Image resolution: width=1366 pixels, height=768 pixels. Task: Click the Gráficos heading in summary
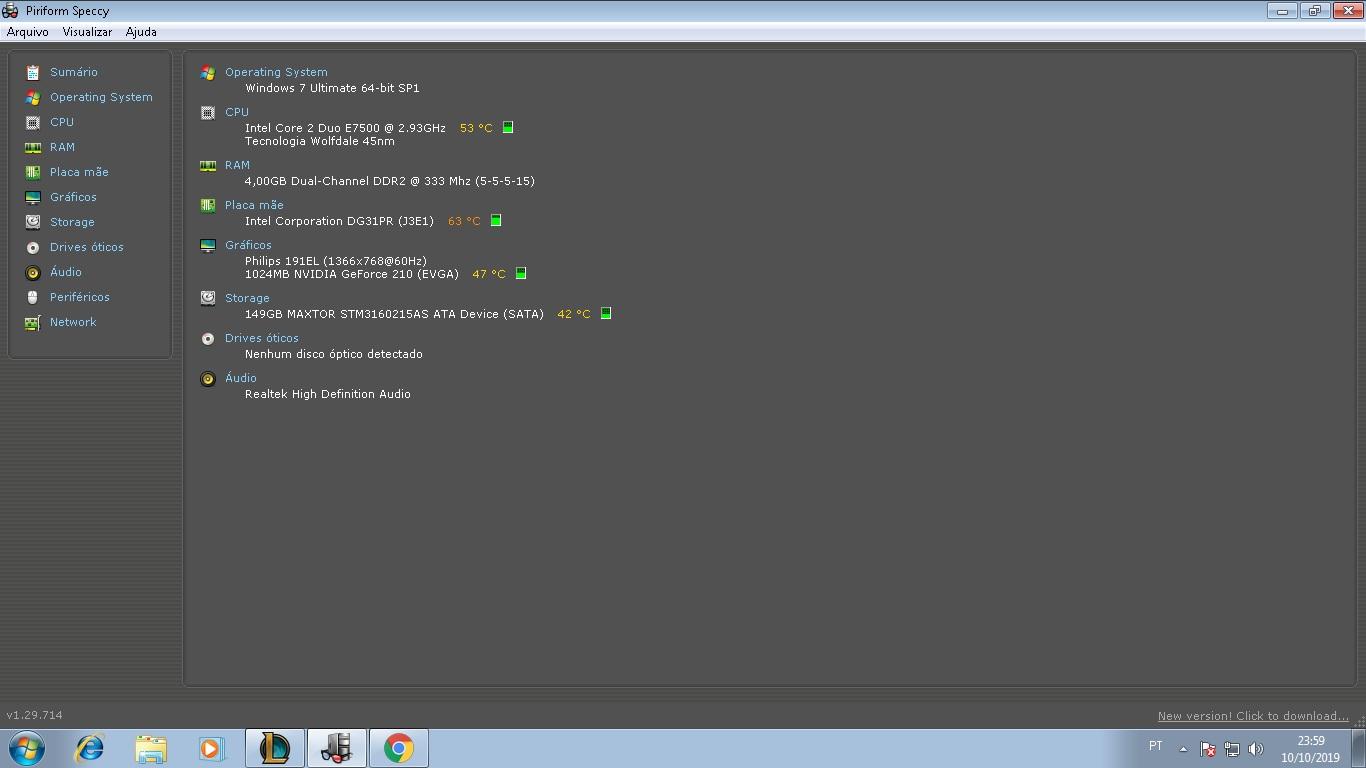(248, 245)
